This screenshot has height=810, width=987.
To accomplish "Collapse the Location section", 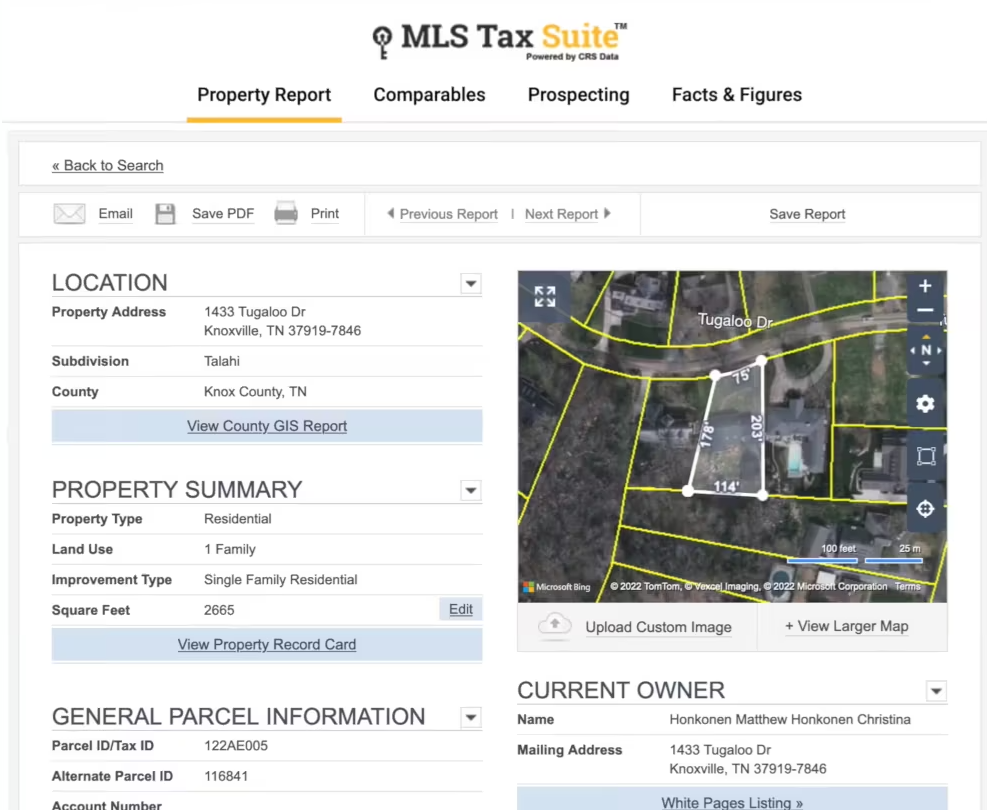I will 470,284.
